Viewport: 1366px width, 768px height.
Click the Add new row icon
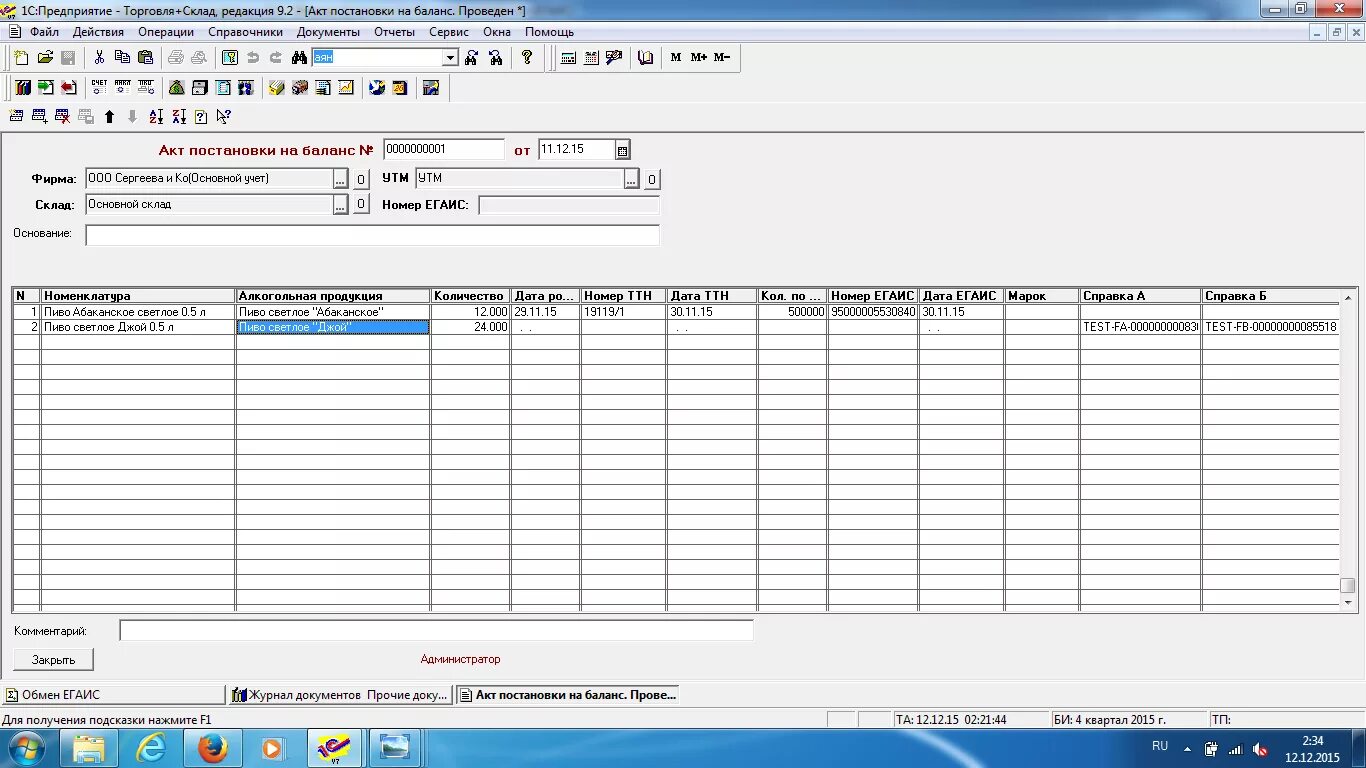17,117
